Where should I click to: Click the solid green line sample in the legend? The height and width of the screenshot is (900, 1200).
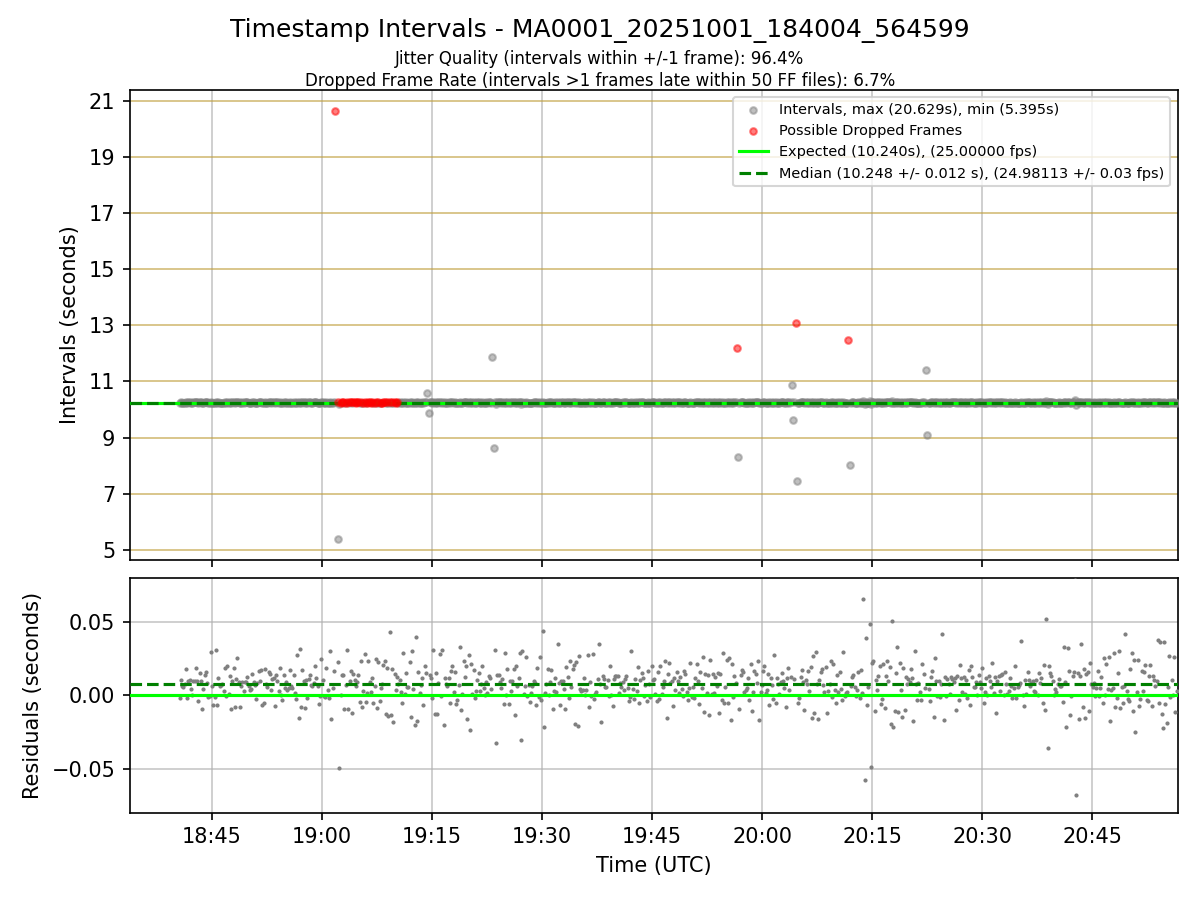[x=754, y=152]
